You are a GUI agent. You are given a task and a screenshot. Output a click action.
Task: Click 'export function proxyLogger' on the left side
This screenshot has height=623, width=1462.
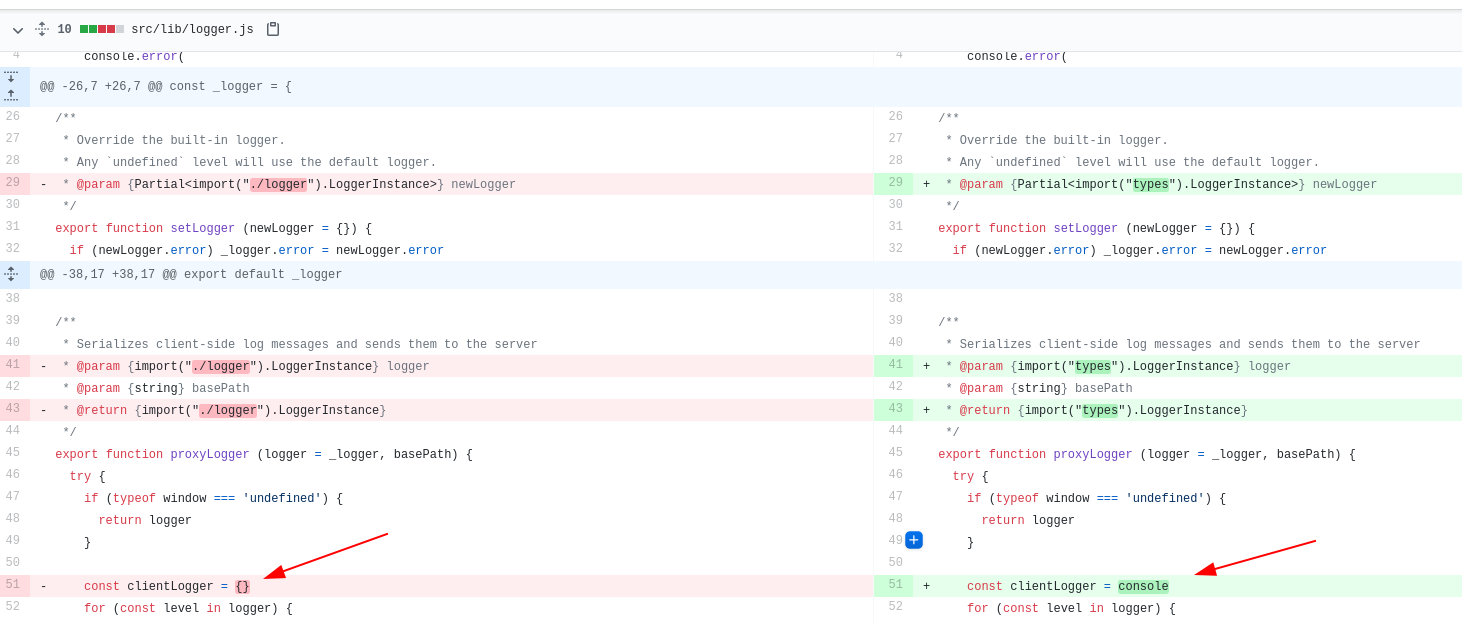(x=152, y=455)
